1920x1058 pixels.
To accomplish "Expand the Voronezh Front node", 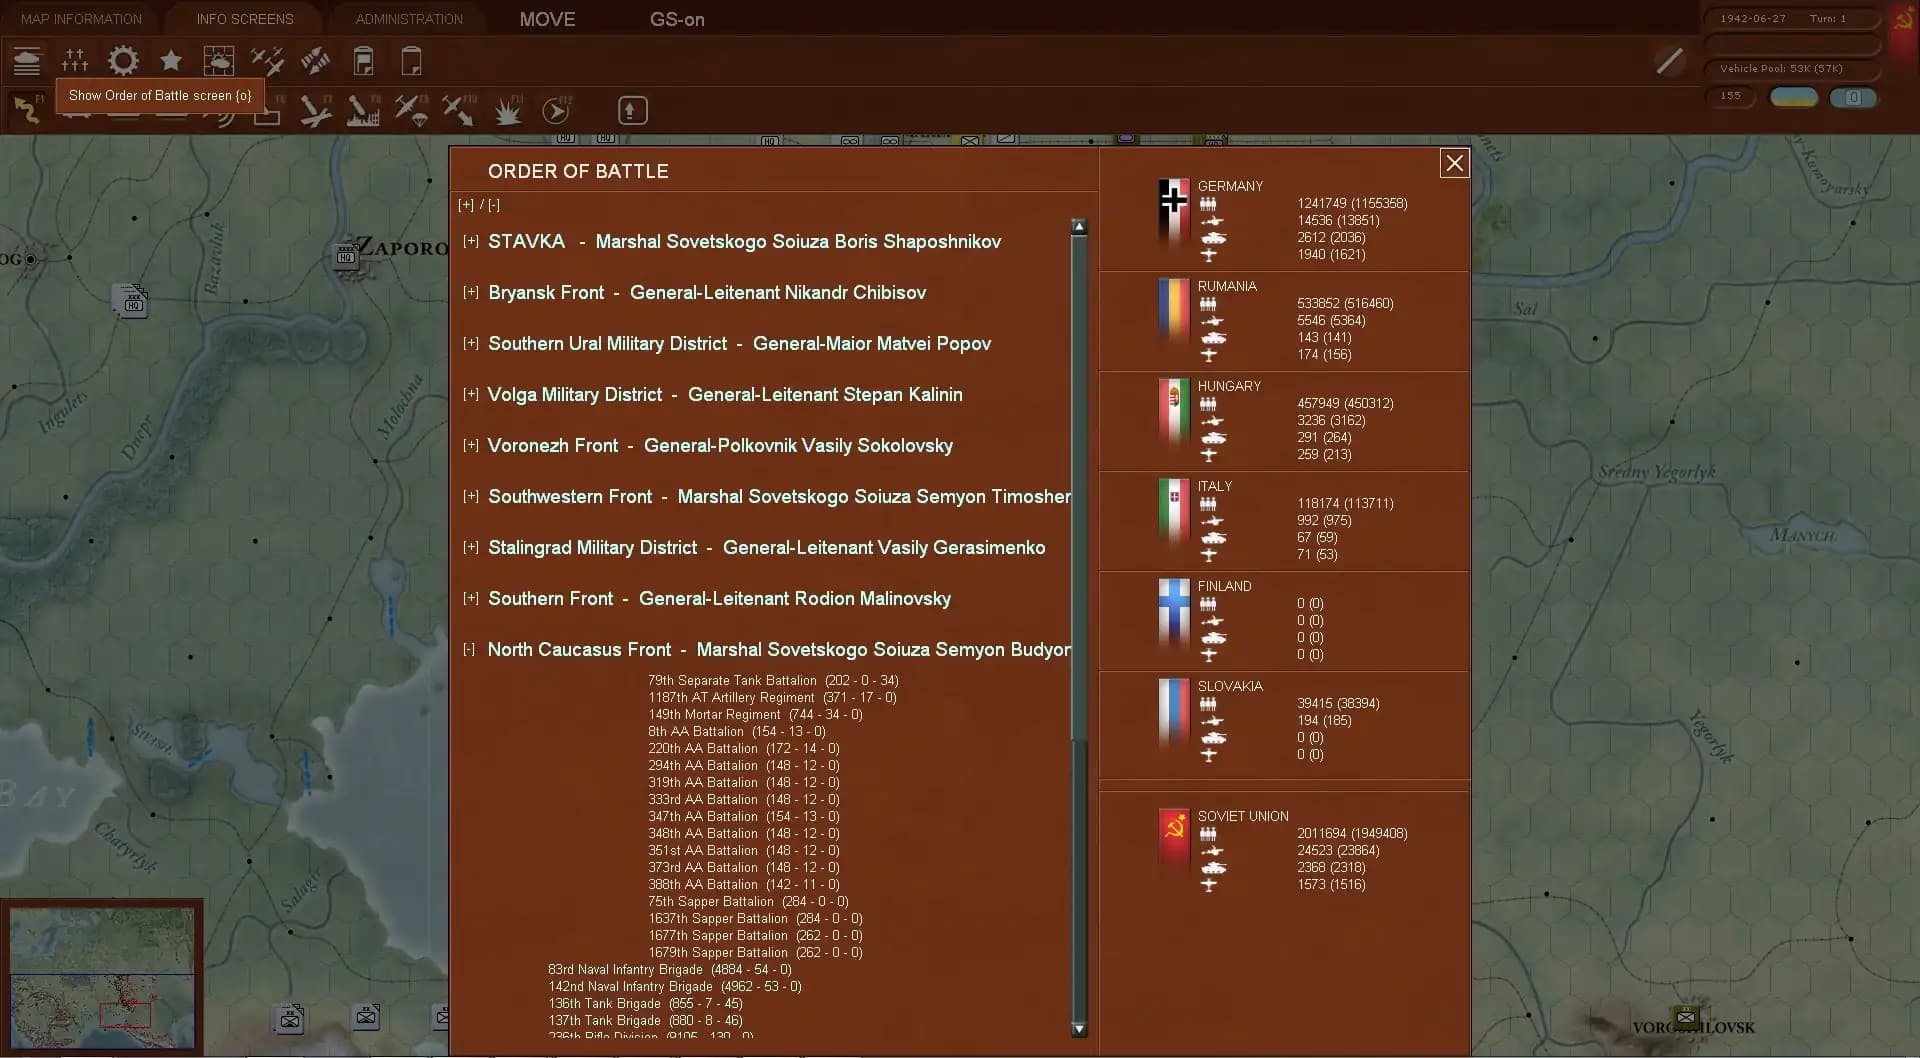I will click(470, 446).
